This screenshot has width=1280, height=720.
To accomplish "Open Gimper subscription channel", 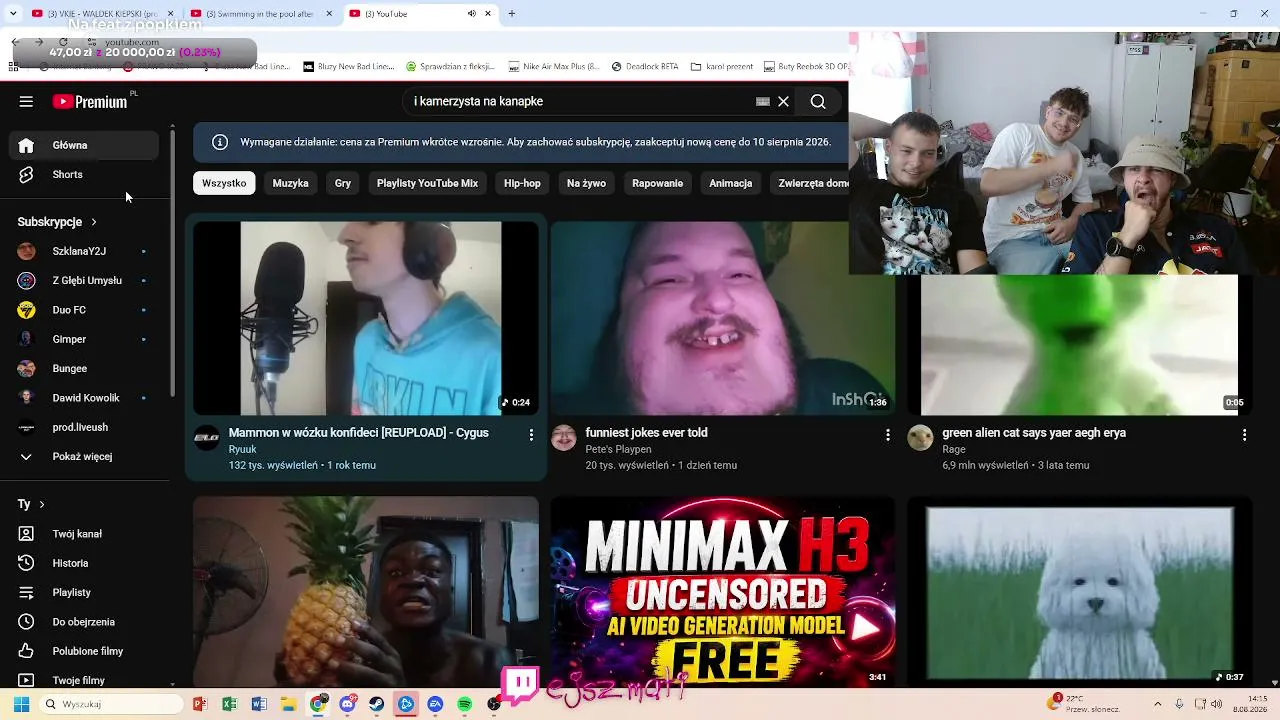I will tap(84, 339).
